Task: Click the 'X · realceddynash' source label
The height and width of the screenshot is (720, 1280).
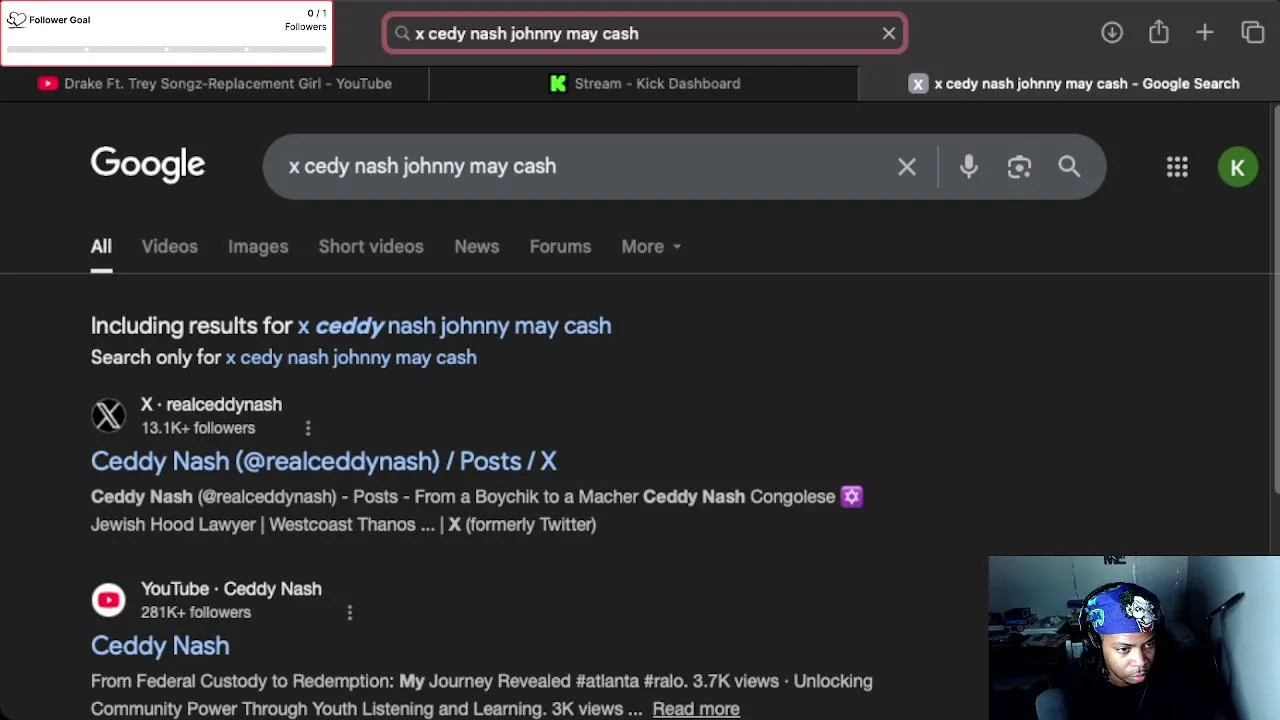Action: (x=211, y=405)
